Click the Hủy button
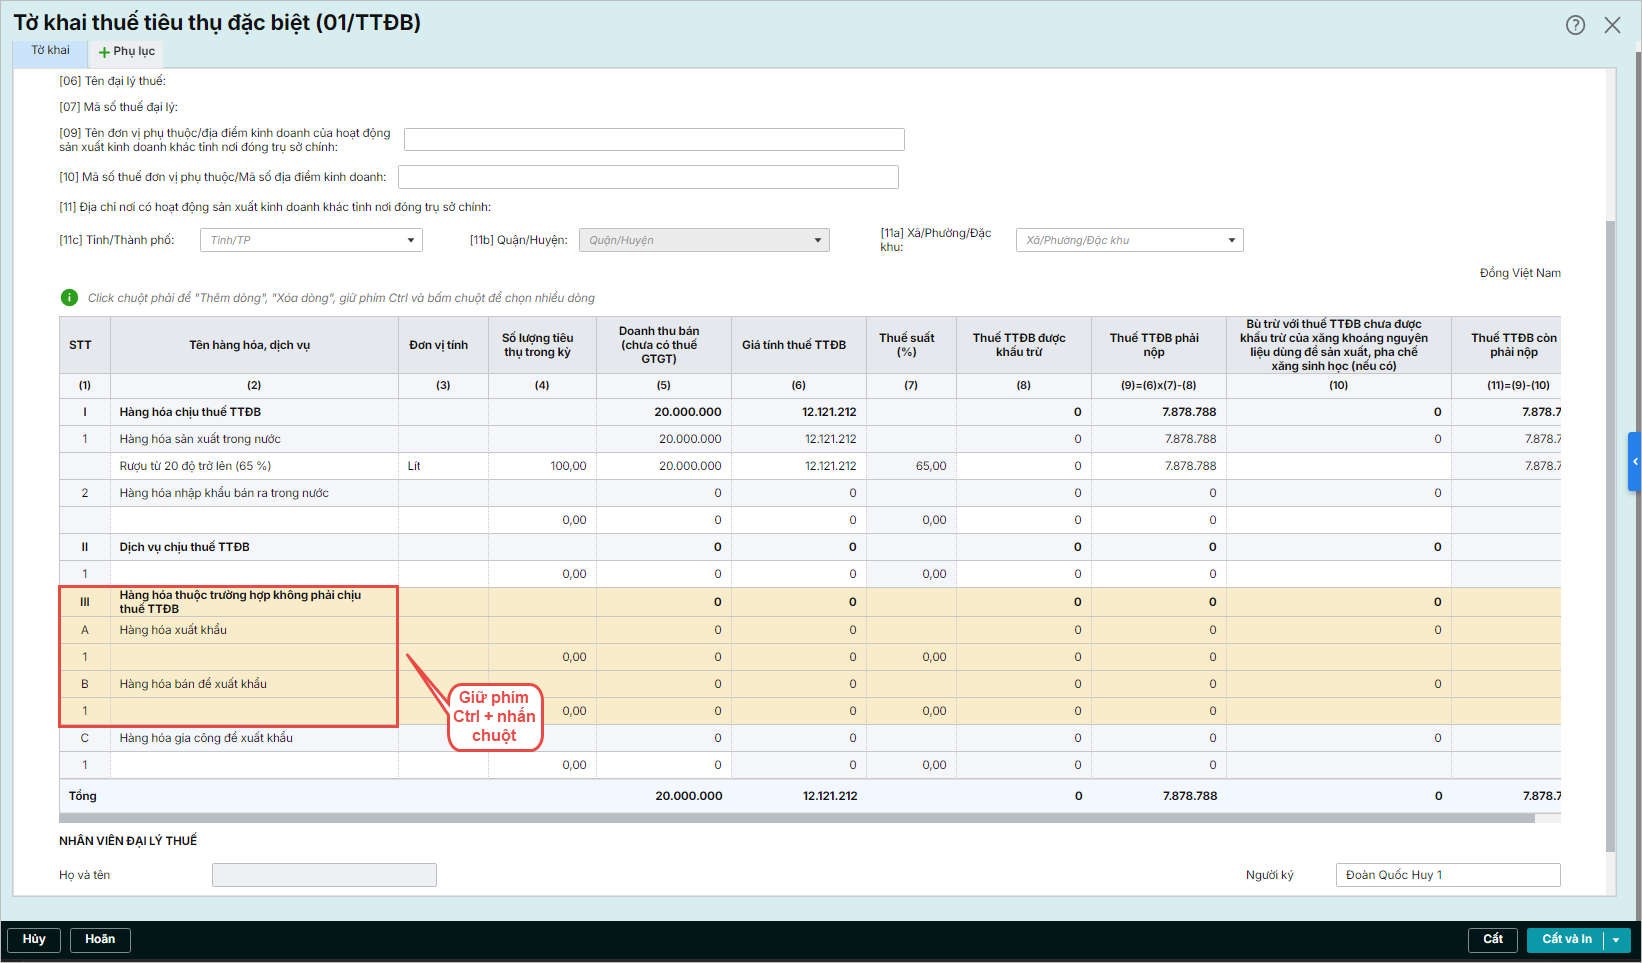Image resolution: width=1642 pixels, height=963 pixels. coord(34,940)
